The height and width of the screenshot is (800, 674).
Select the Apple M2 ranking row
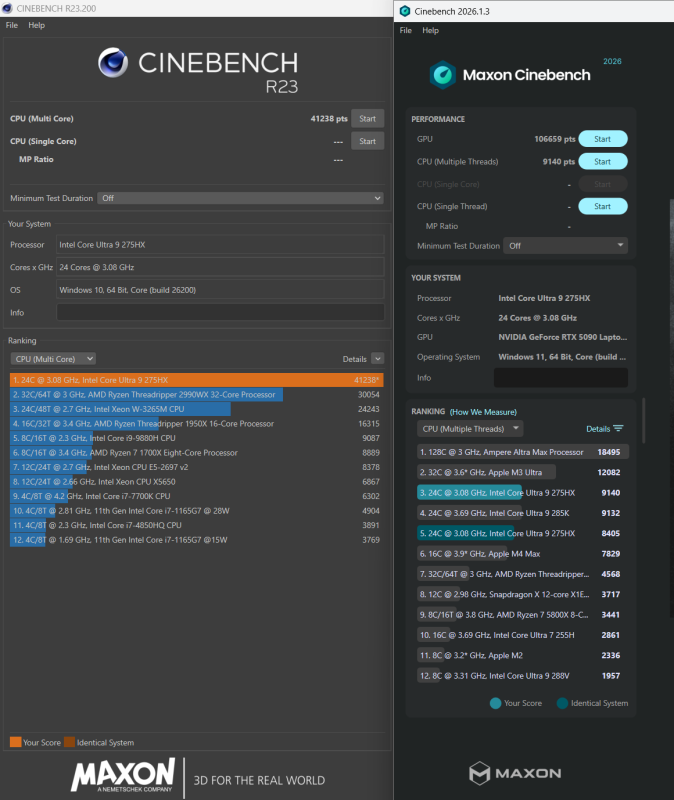click(522, 656)
